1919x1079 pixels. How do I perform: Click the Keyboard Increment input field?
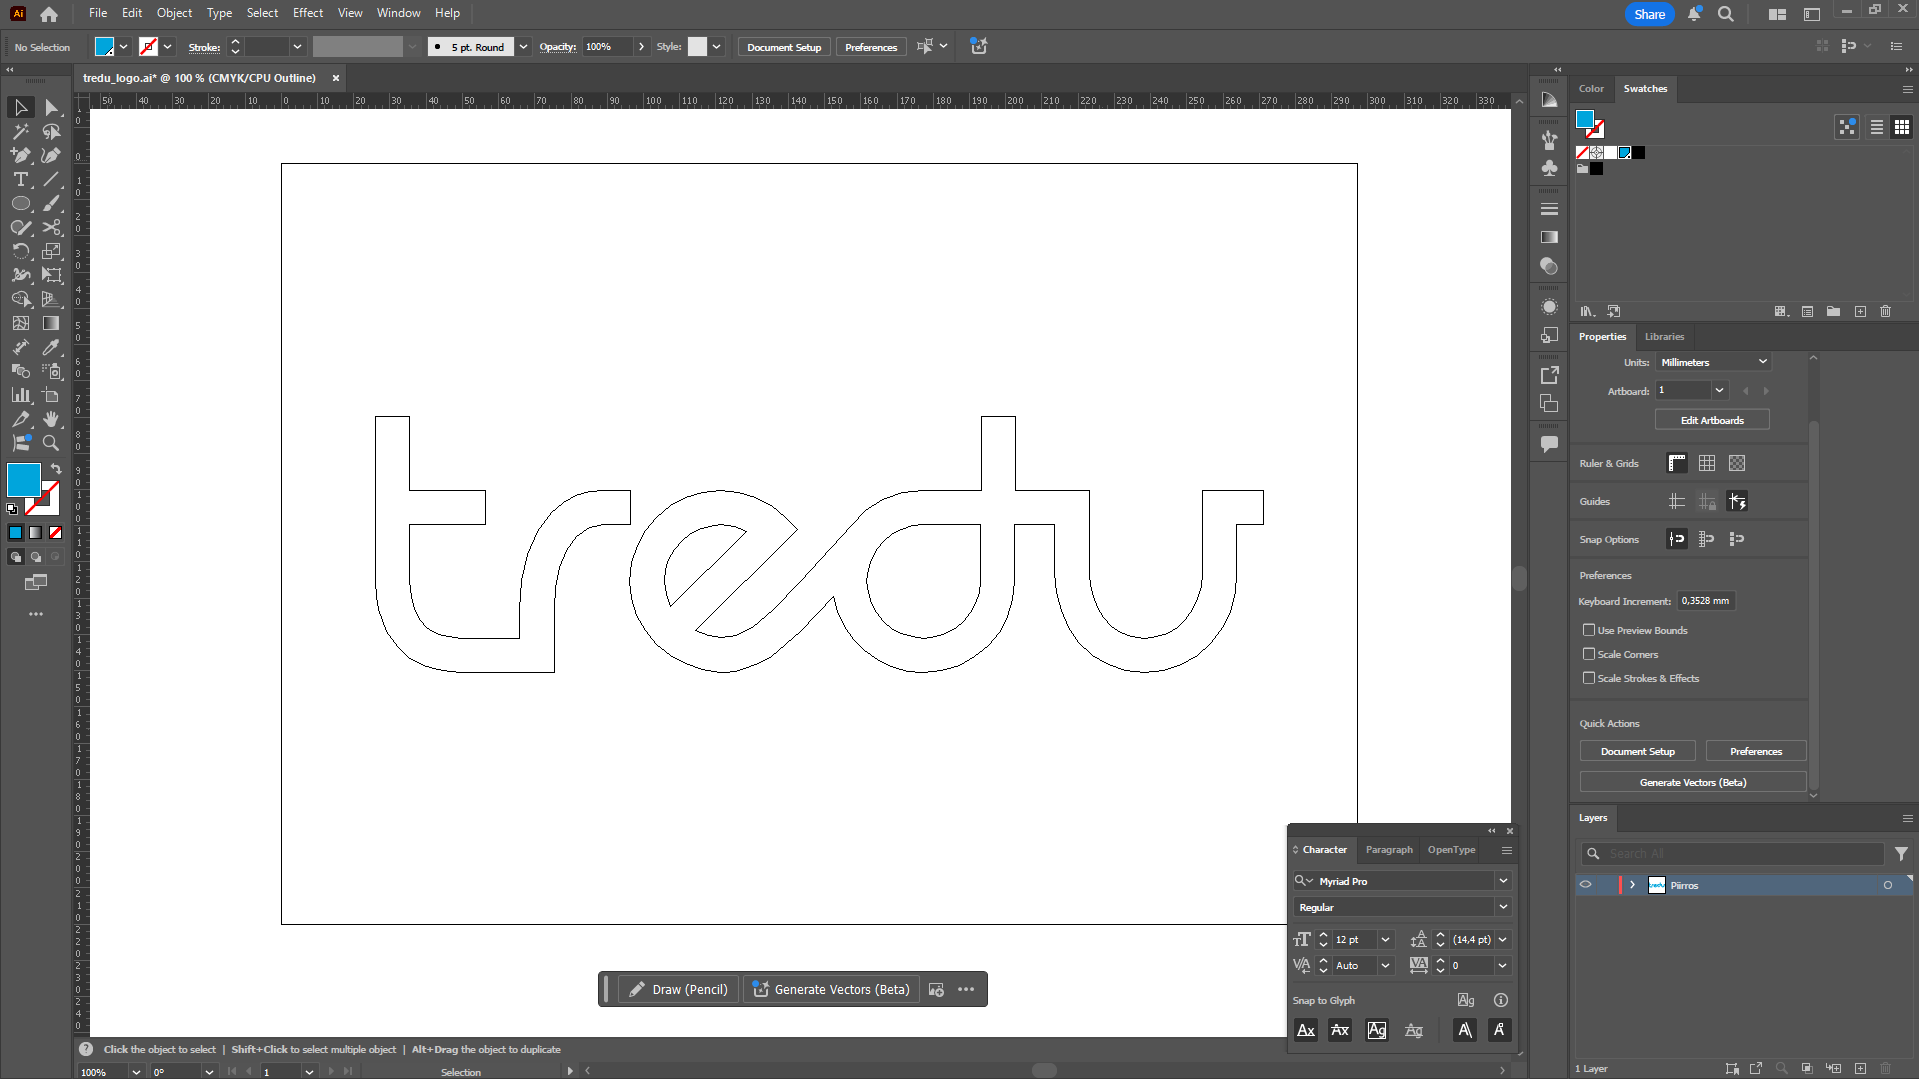1705,601
